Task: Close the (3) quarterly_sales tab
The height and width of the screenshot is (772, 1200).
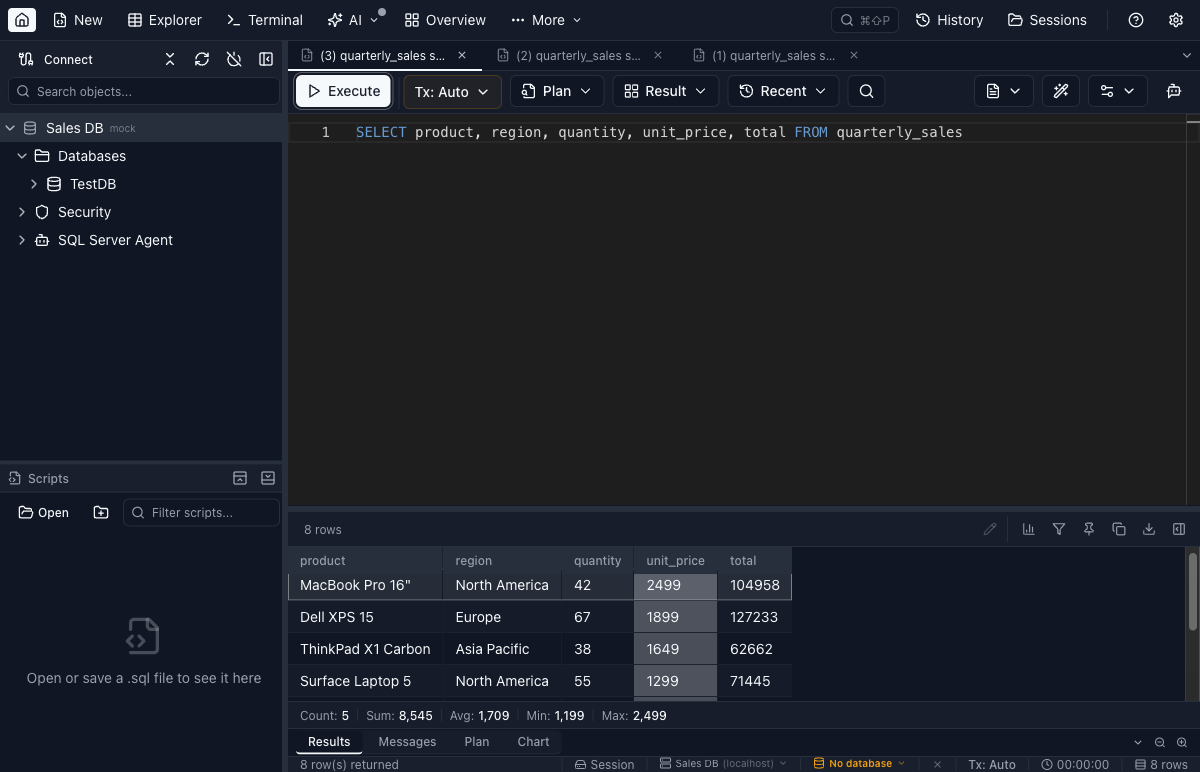Action: tap(463, 56)
